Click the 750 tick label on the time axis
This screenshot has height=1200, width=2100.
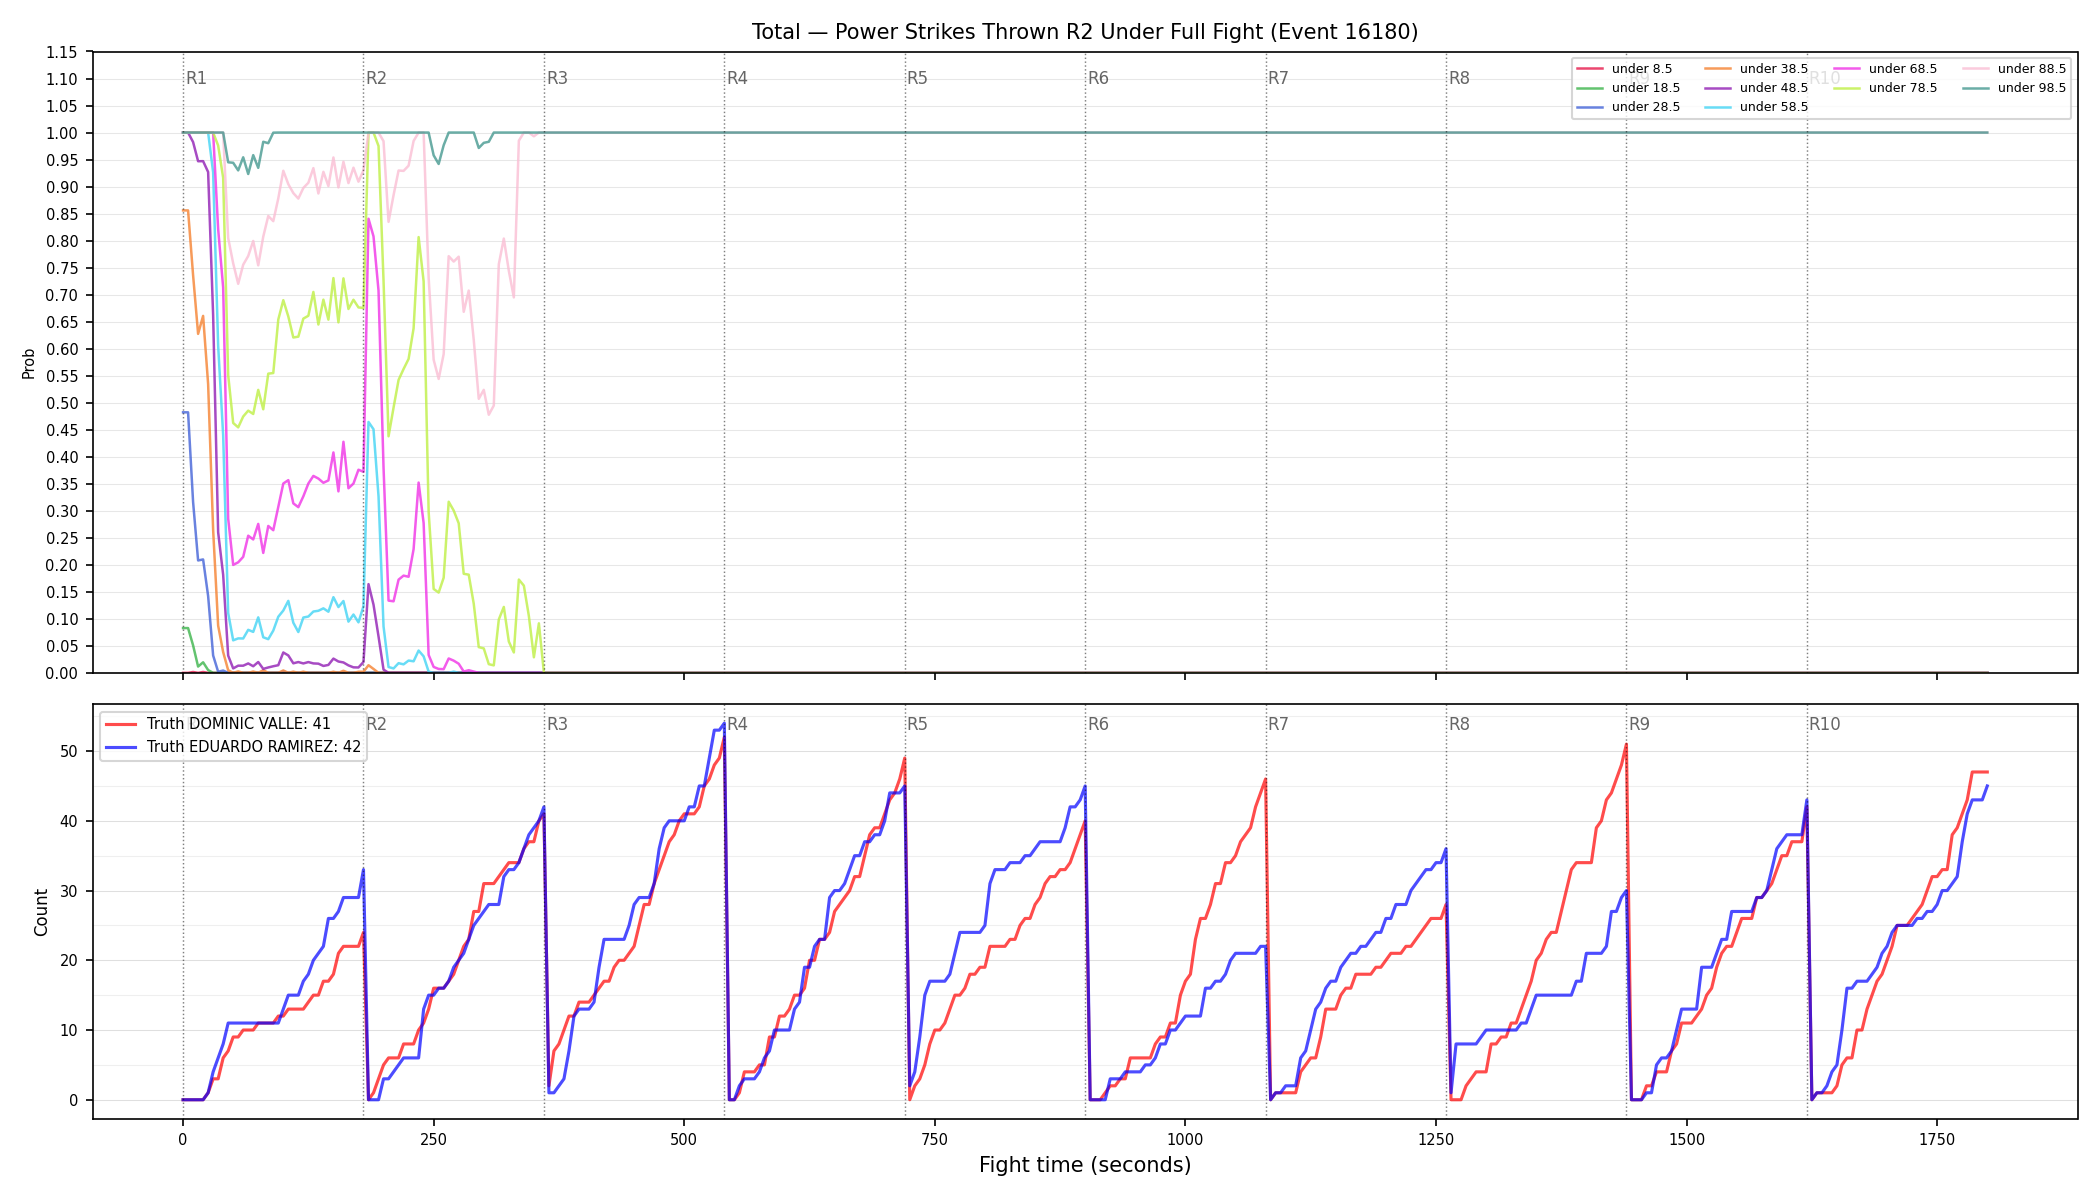point(935,1139)
